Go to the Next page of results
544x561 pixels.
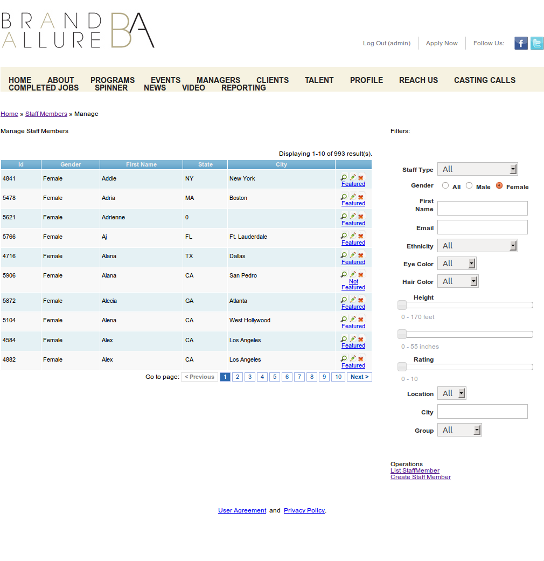click(x=359, y=377)
